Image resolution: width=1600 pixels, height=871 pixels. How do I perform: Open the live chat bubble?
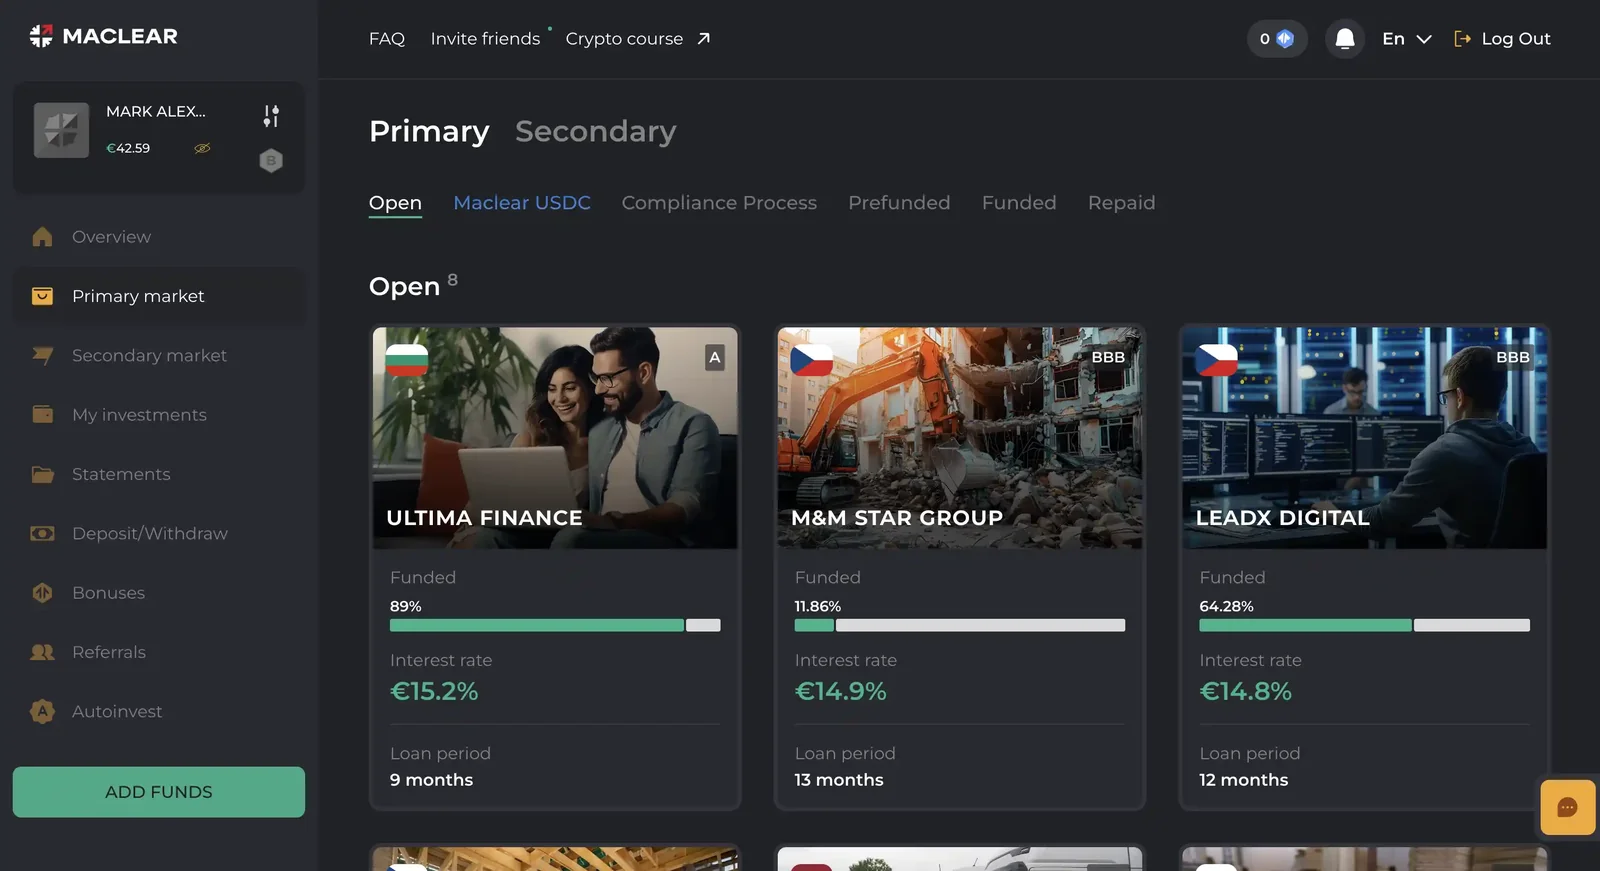click(x=1567, y=807)
